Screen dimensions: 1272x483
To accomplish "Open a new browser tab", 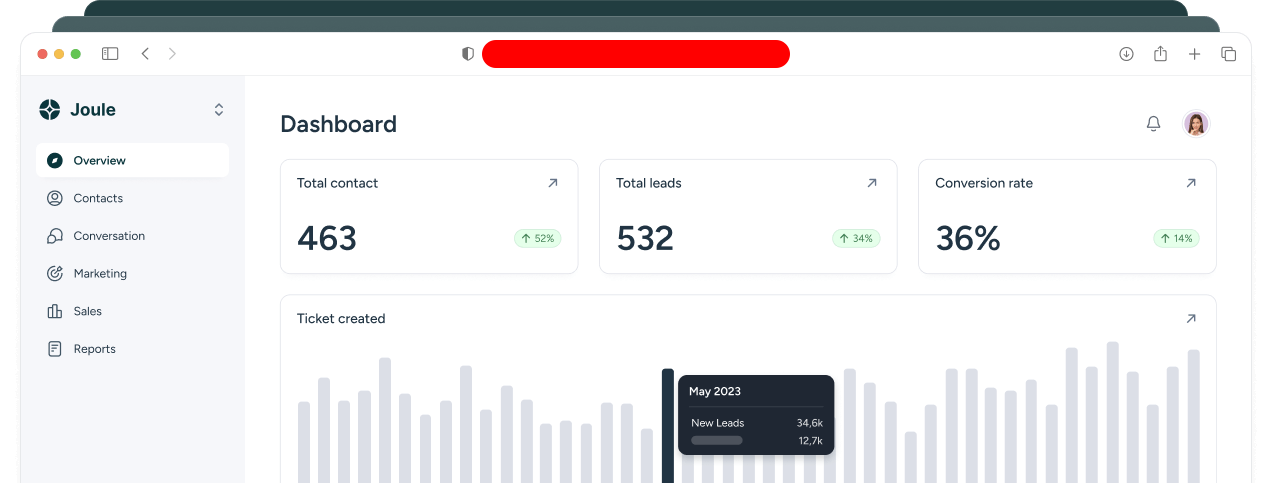I will [x=1194, y=54].
